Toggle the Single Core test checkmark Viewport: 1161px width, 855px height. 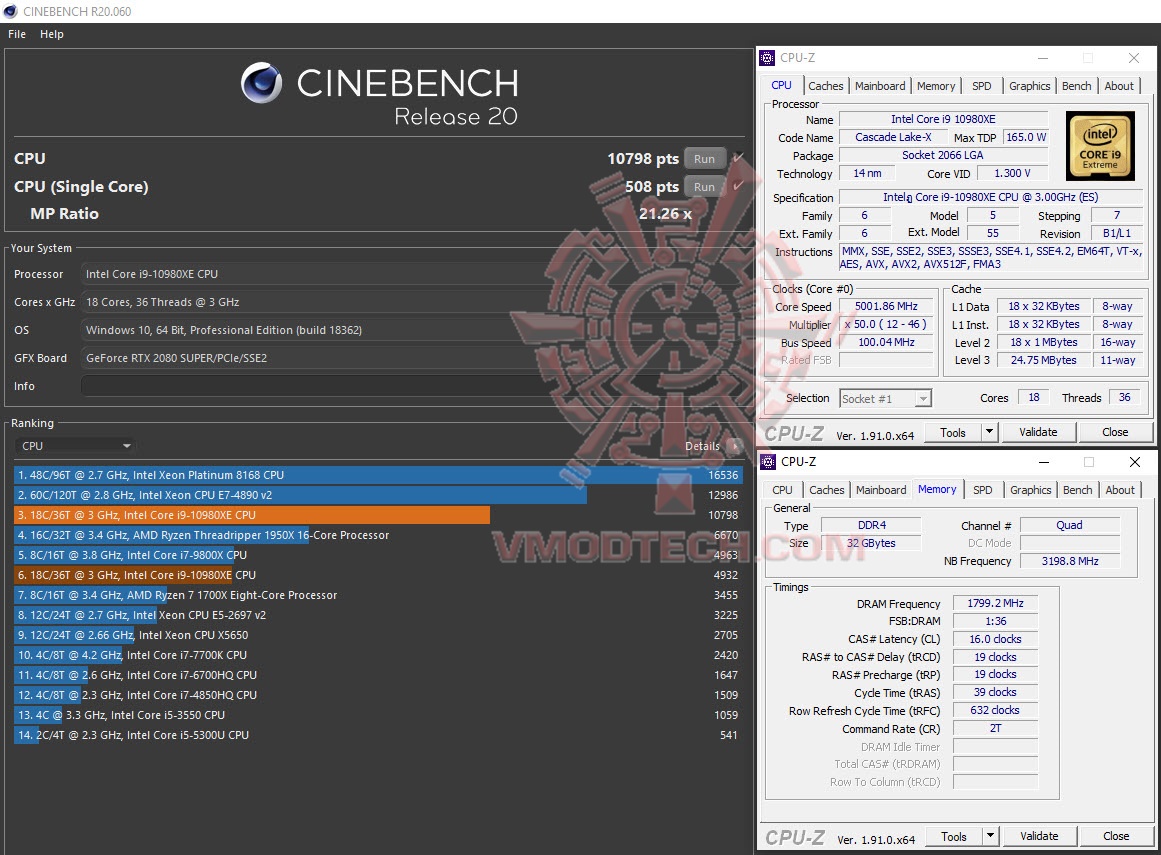[737, 186]
